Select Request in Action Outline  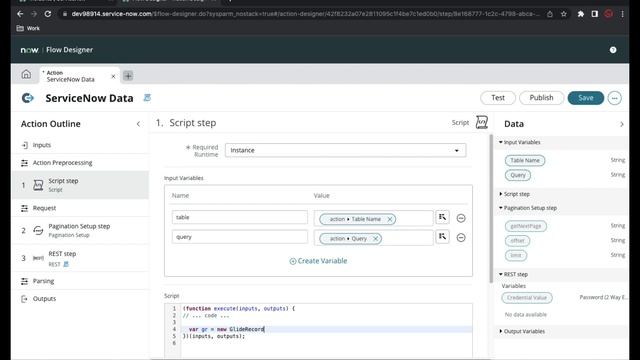click(x=81, y=208)
